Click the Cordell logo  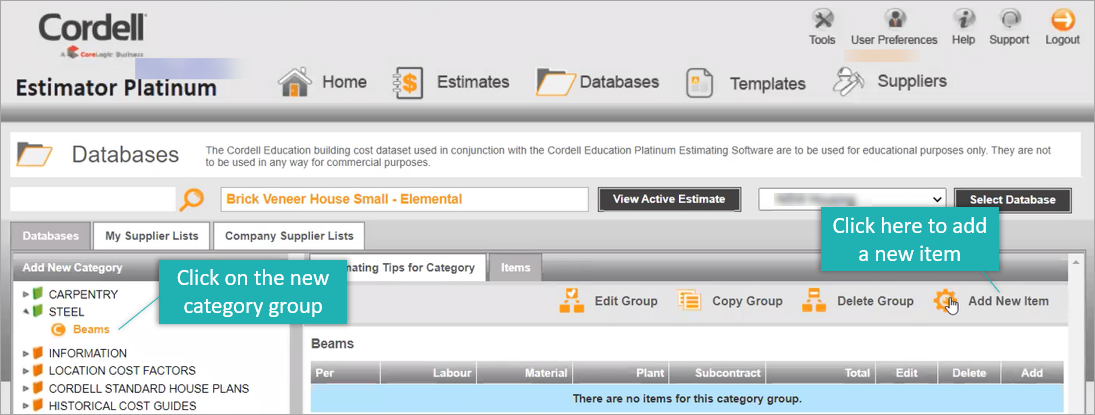click(x=92, y=35)
